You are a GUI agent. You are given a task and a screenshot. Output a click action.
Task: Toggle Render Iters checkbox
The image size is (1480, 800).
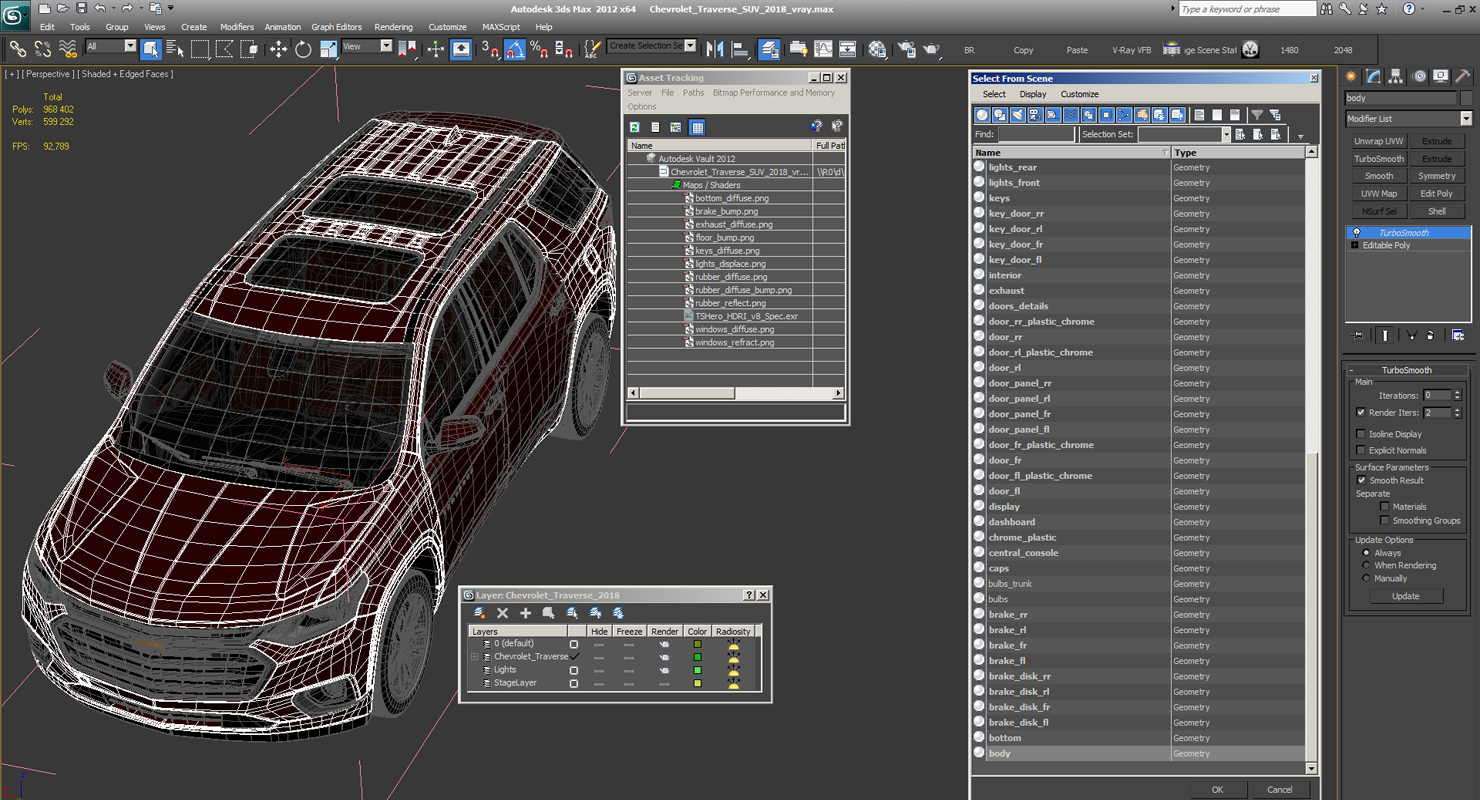(1361, 412)
